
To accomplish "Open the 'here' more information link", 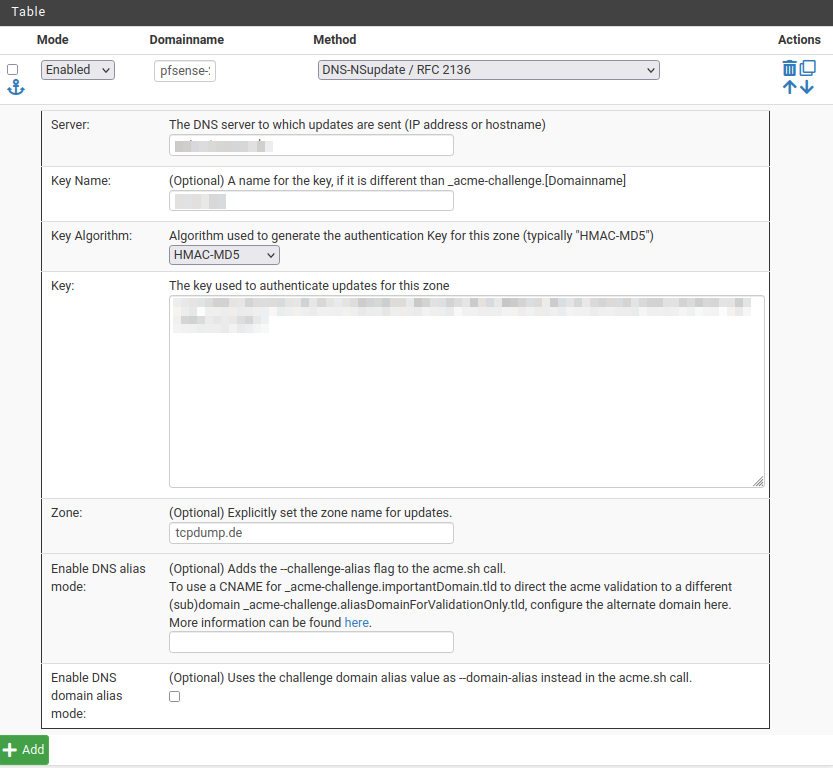I will point(357,622).
